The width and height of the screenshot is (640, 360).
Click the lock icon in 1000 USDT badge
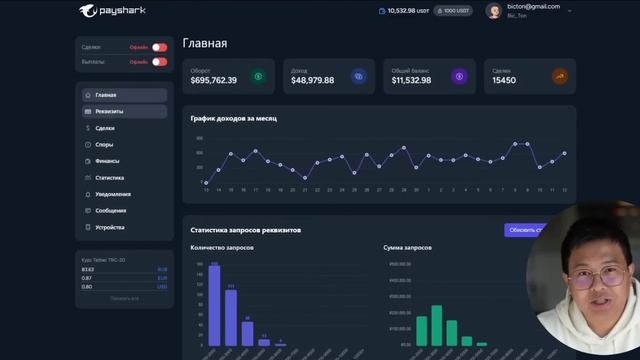[440, 11]
